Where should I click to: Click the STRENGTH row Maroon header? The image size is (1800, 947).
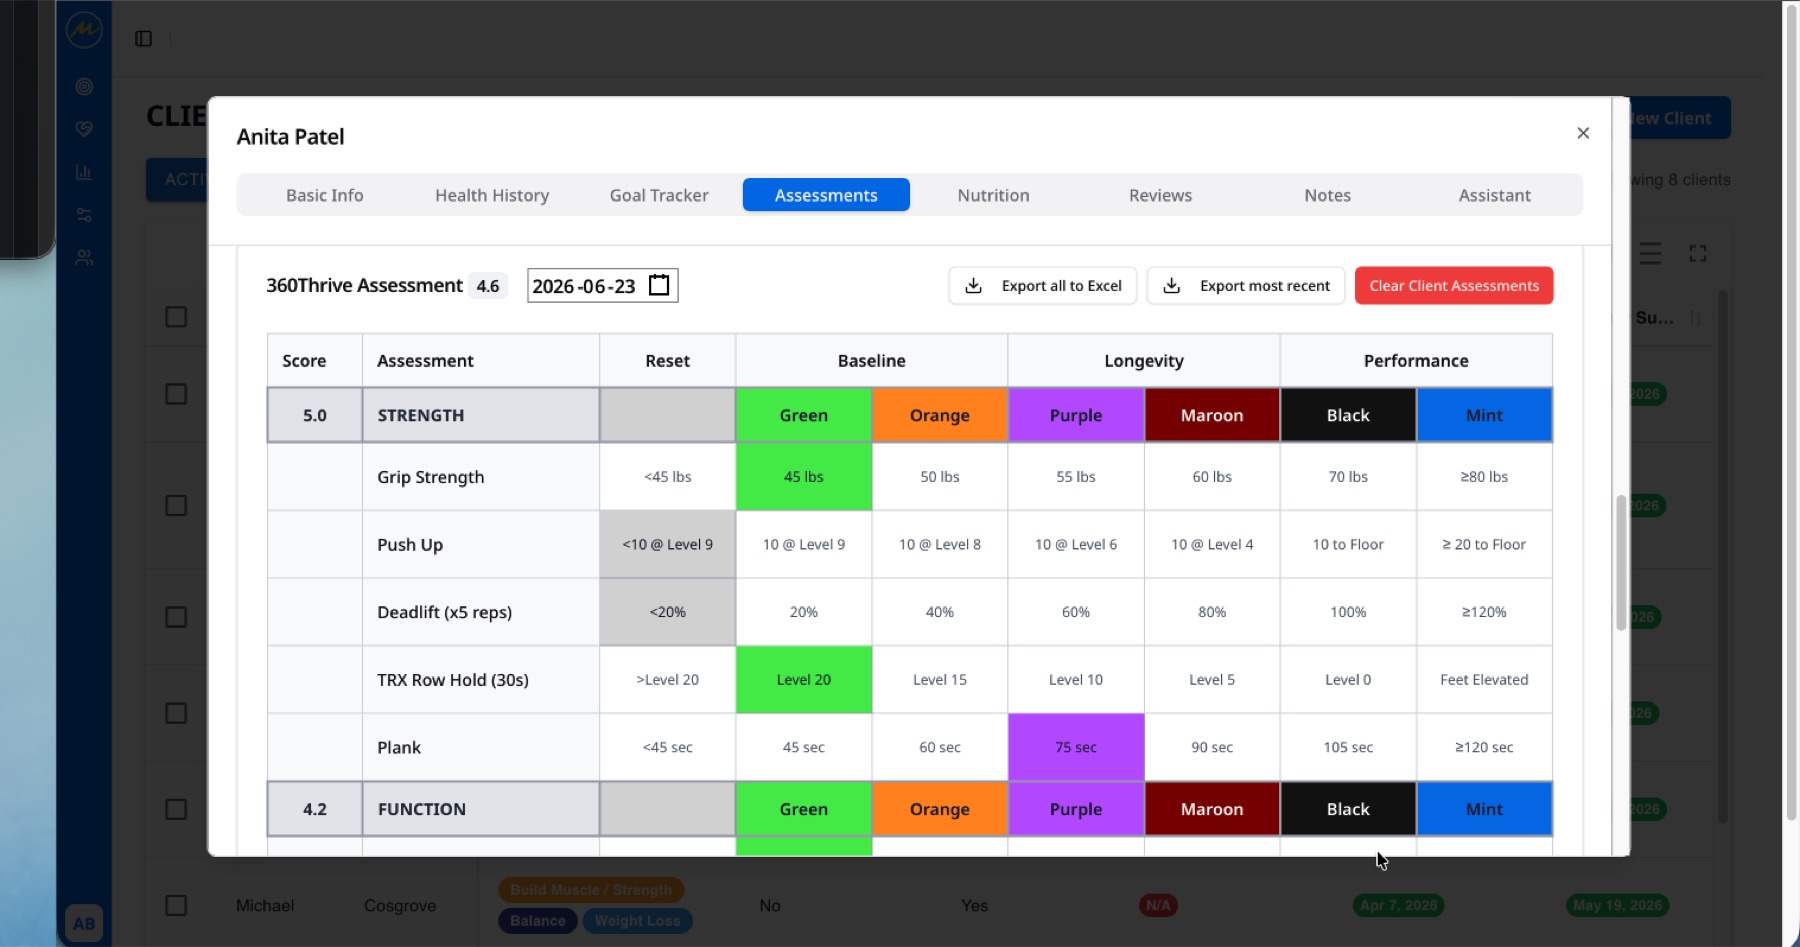point(1212,415)
